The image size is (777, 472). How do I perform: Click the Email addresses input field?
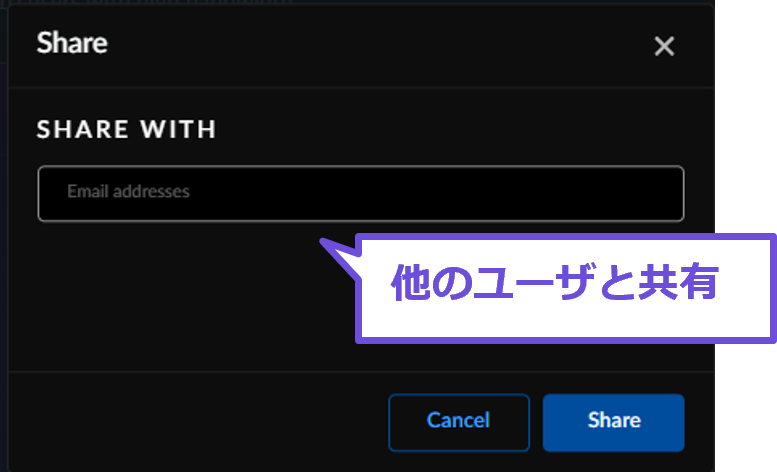pos(361,193)
